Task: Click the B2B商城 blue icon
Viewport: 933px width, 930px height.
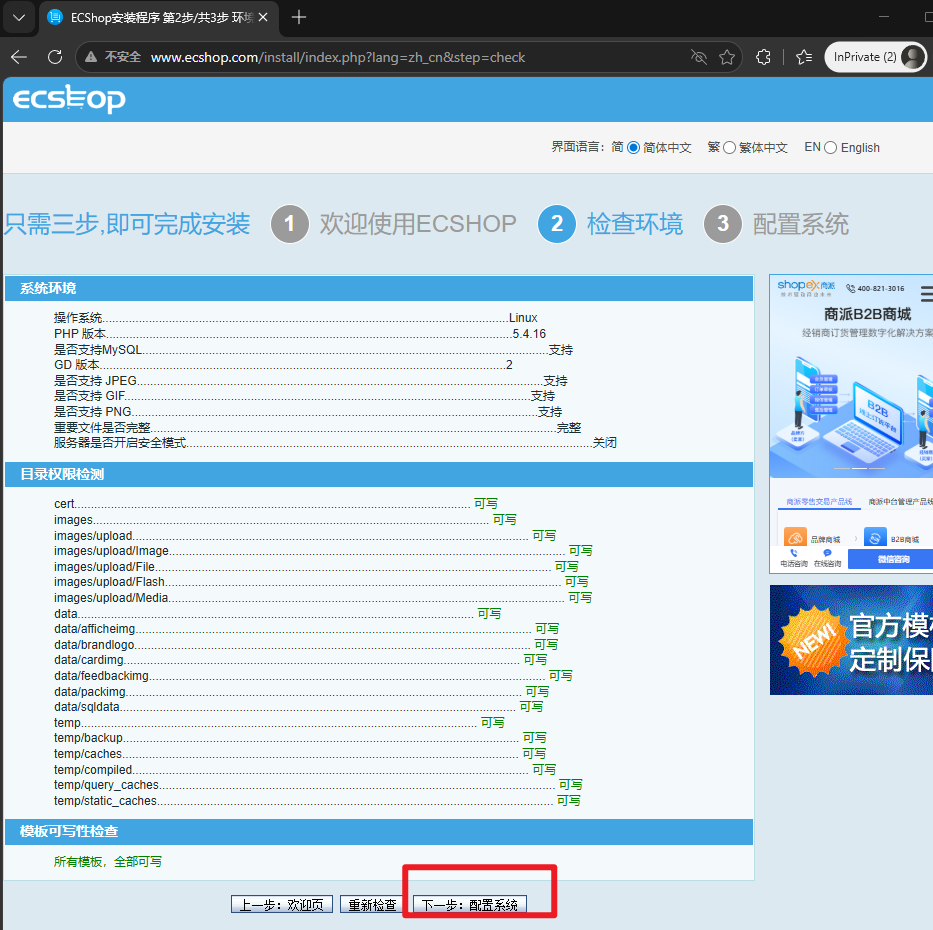Action: click(875, 538)
